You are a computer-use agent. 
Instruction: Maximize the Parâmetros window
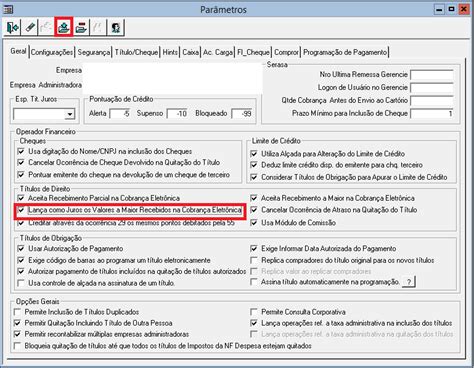pos(451,9)
